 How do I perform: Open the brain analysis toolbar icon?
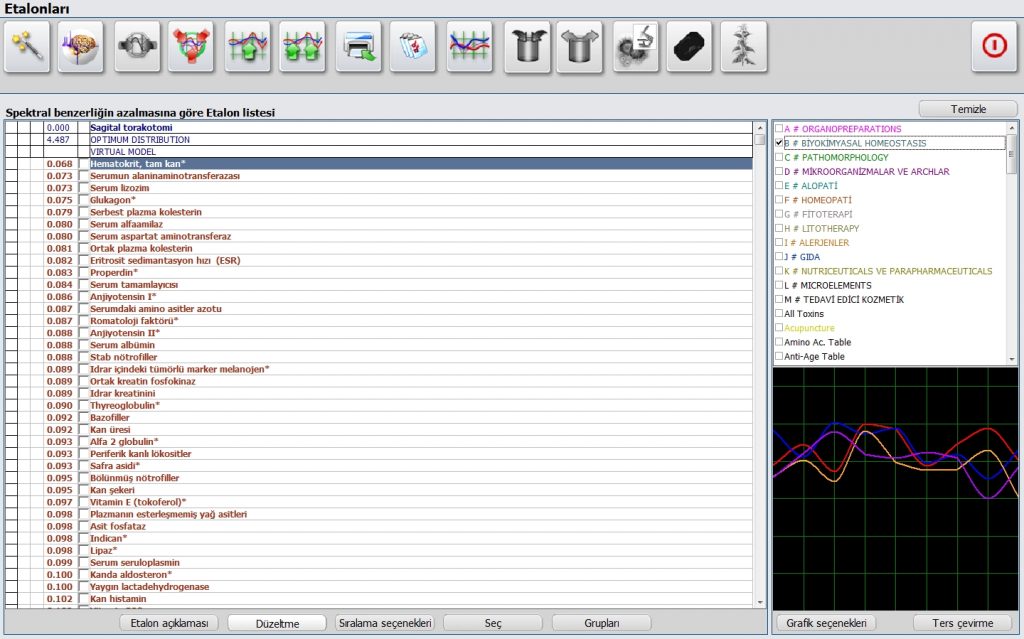click(82, 47)
